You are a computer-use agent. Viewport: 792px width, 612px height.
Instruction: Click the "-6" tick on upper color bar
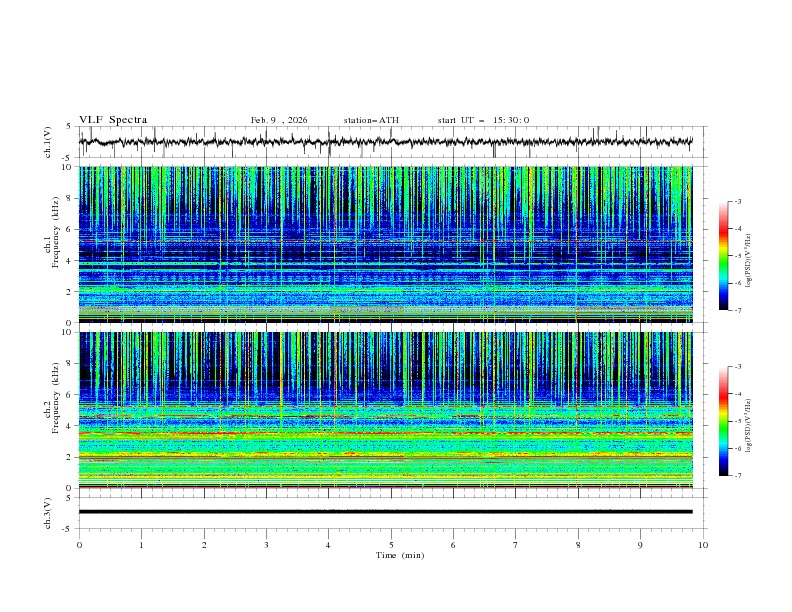(x=737, y=283)
